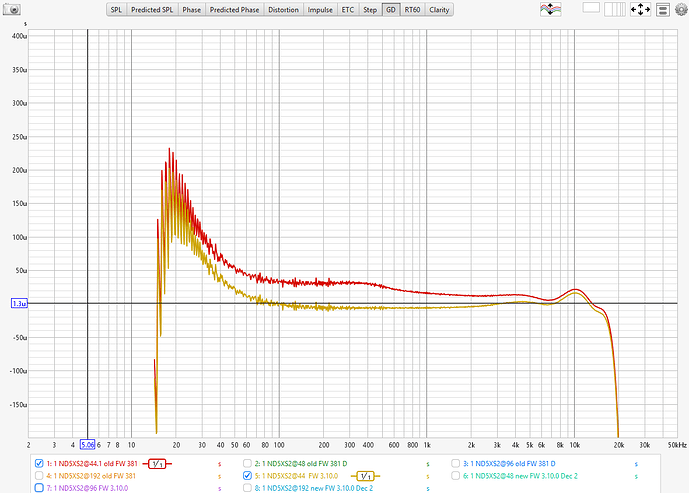This screenshot has width=689, height=493.
Task: Open the Clarity tab
Action: [439, 9]
